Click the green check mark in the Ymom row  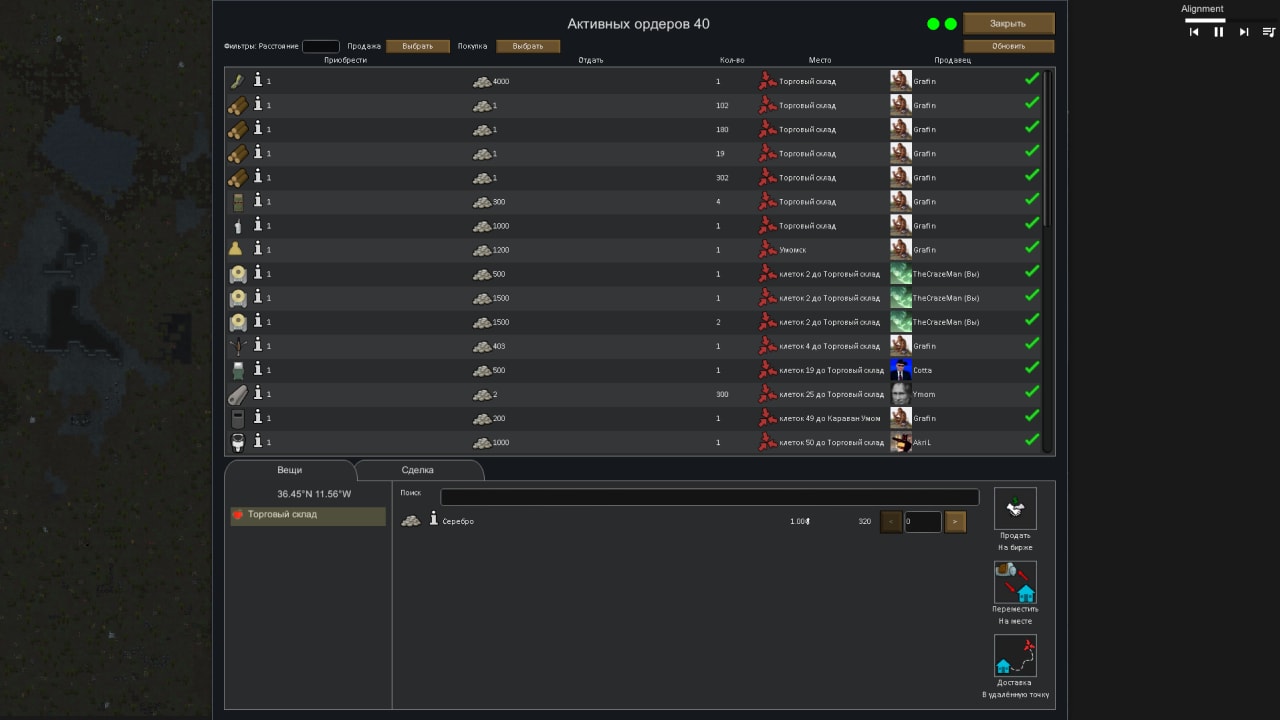tap(1032, 392)
